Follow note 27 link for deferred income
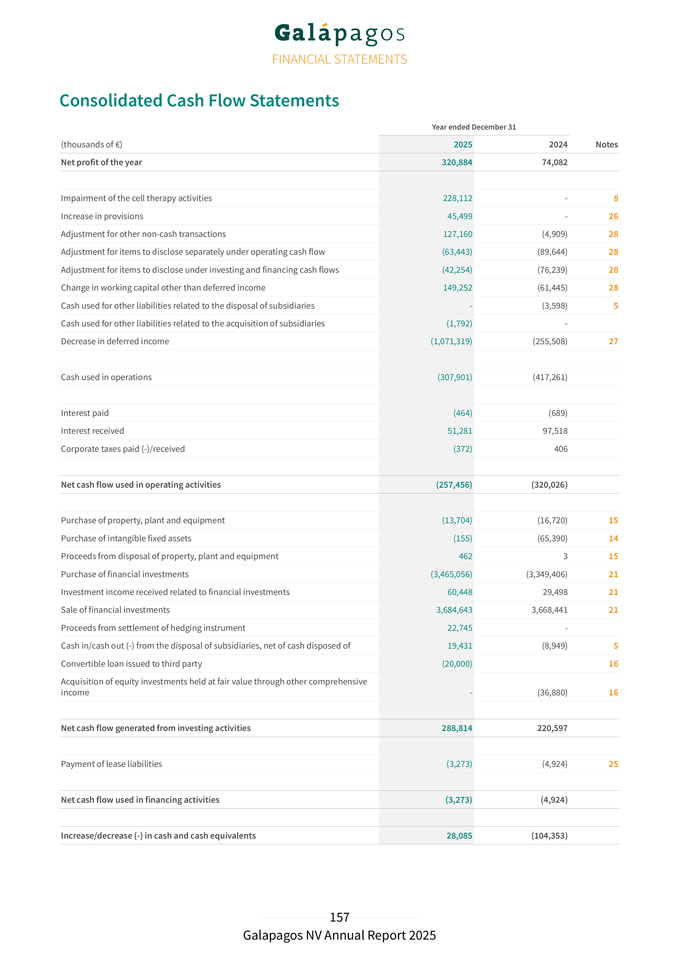679x960 pixels. (612, 341)
